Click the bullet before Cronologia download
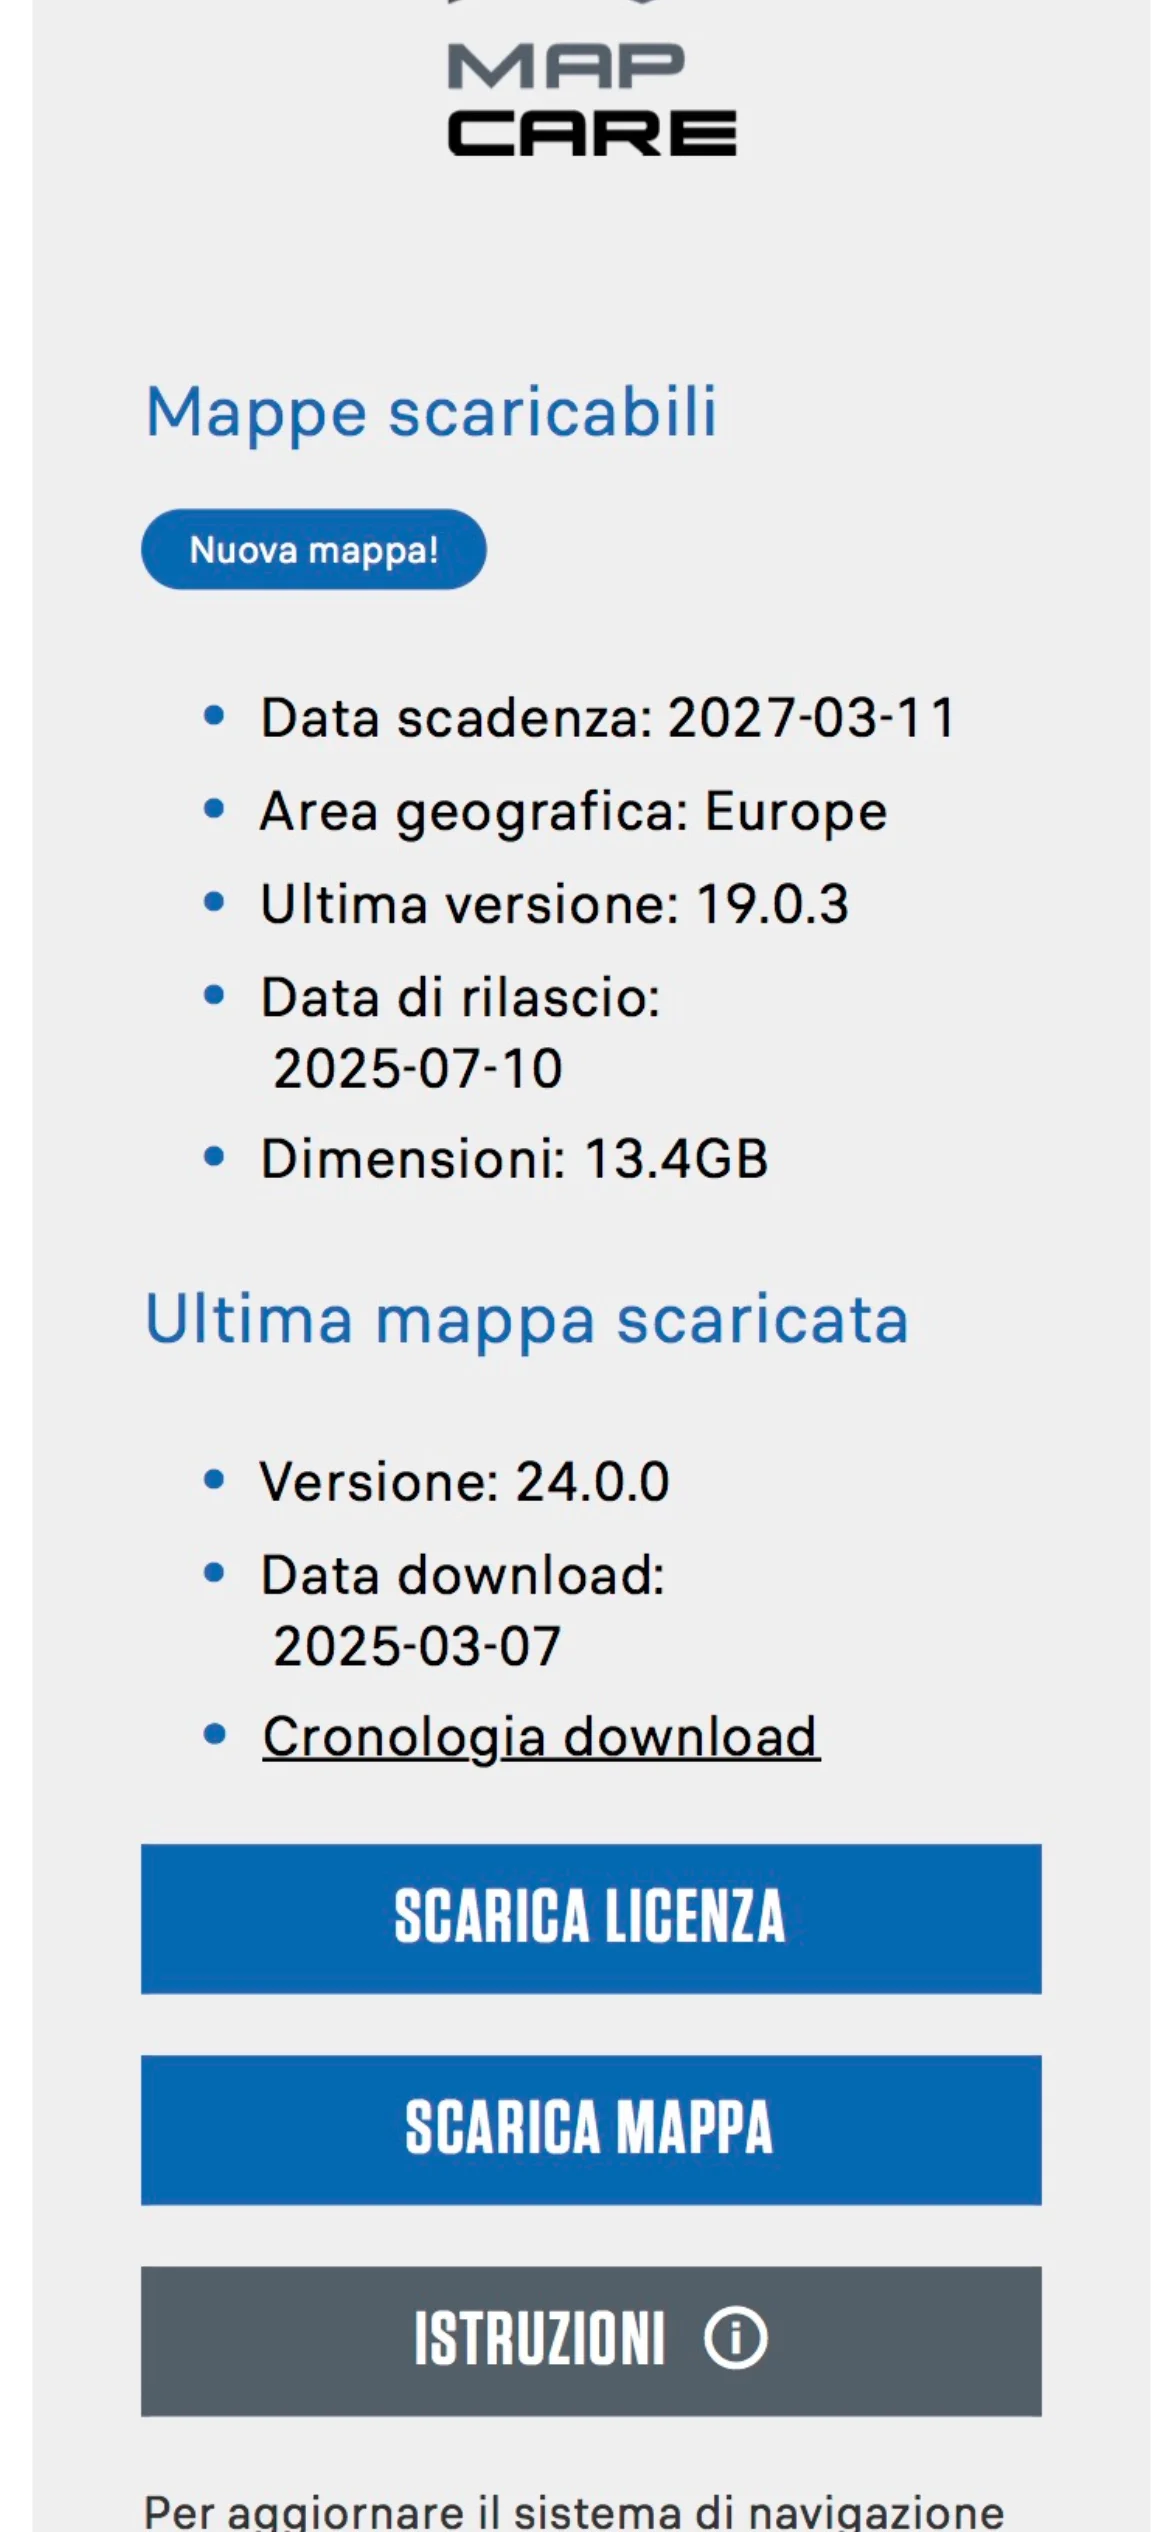This screenshot has width=1170, height=2532. (214, 1734)
